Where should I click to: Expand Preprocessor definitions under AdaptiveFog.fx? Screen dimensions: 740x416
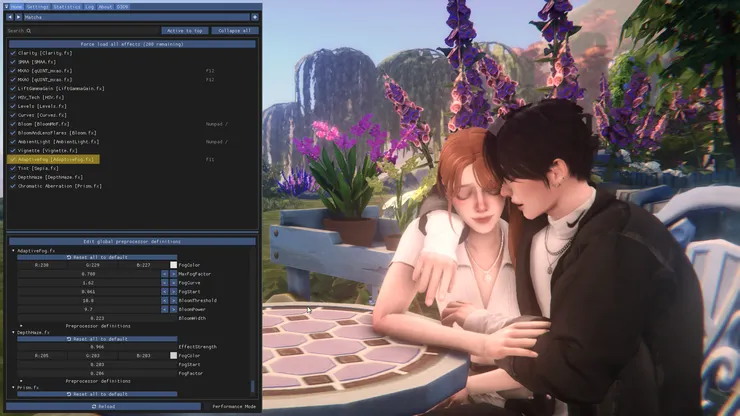coord(21,326)
